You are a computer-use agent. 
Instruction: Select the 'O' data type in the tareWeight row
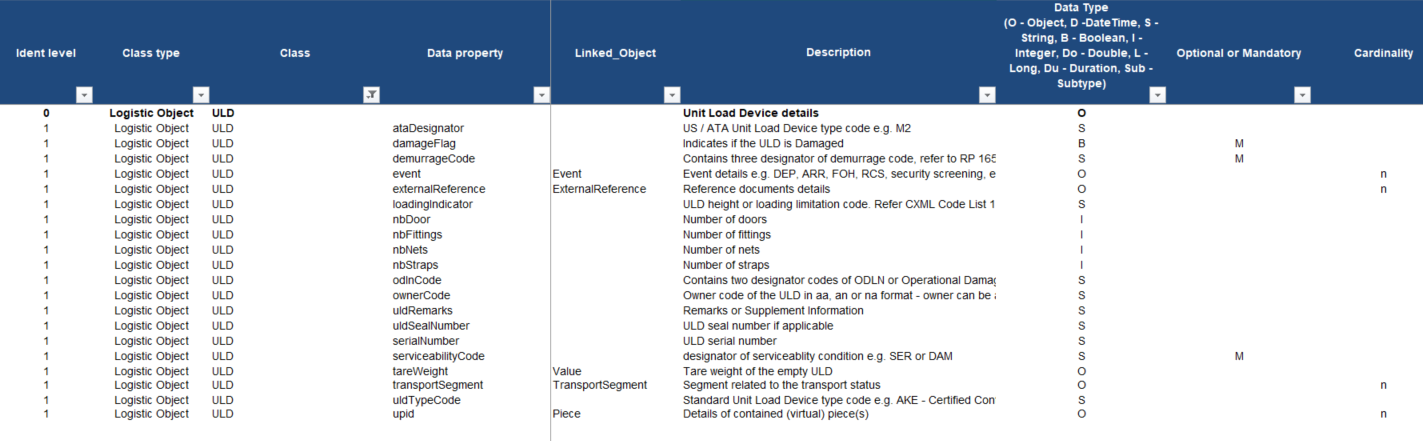click(1082, 371)
